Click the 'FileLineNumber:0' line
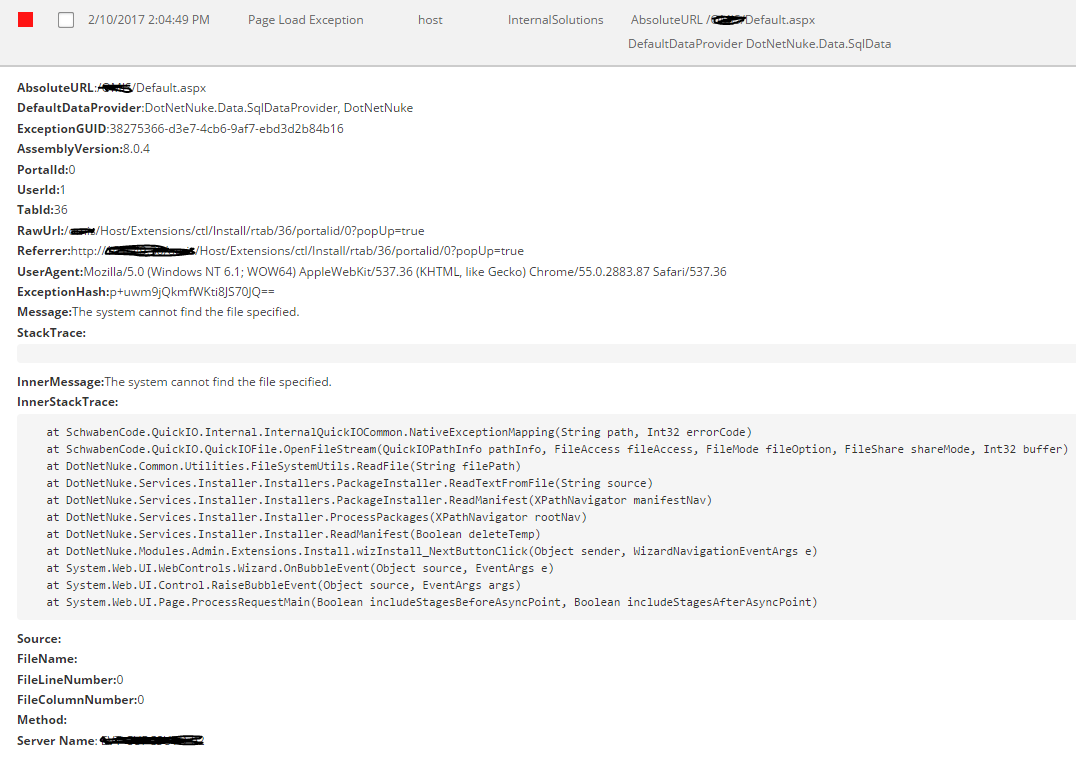Image resolution: width=1076 pixels, height=763 pixels. coord(70,680)
